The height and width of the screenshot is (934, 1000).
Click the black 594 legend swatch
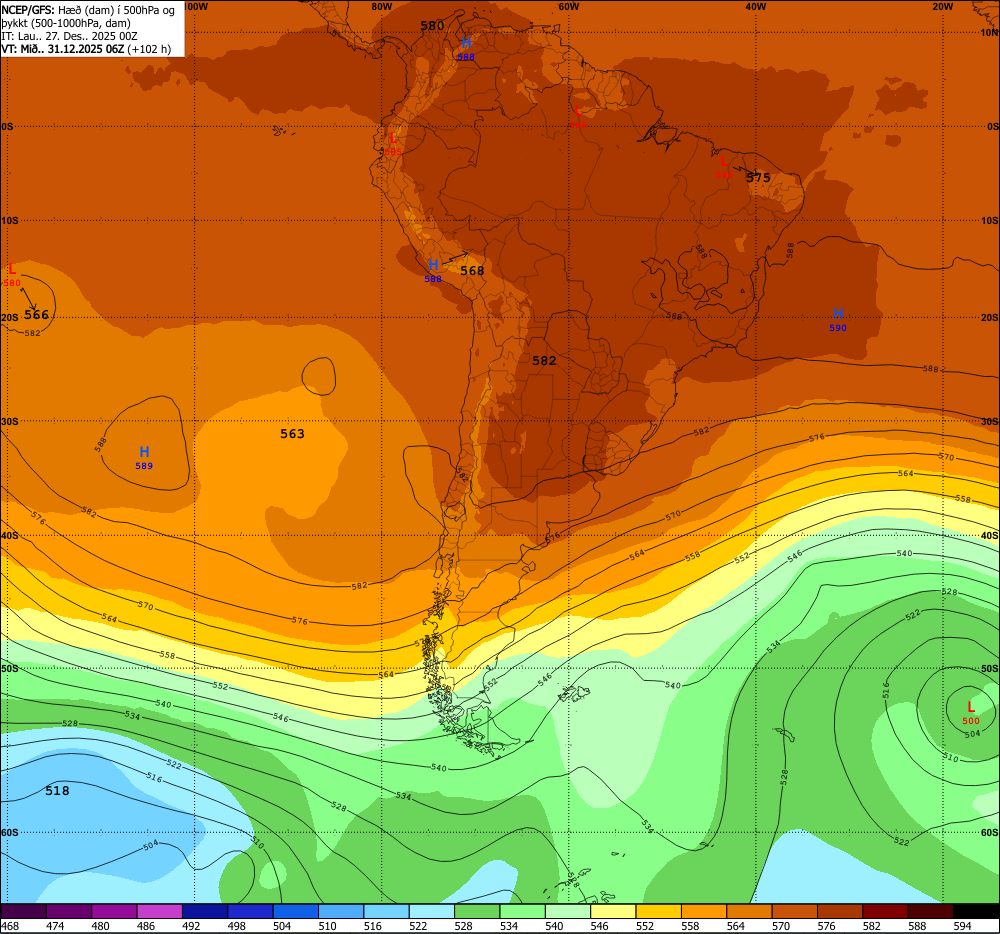pos(976,911)
